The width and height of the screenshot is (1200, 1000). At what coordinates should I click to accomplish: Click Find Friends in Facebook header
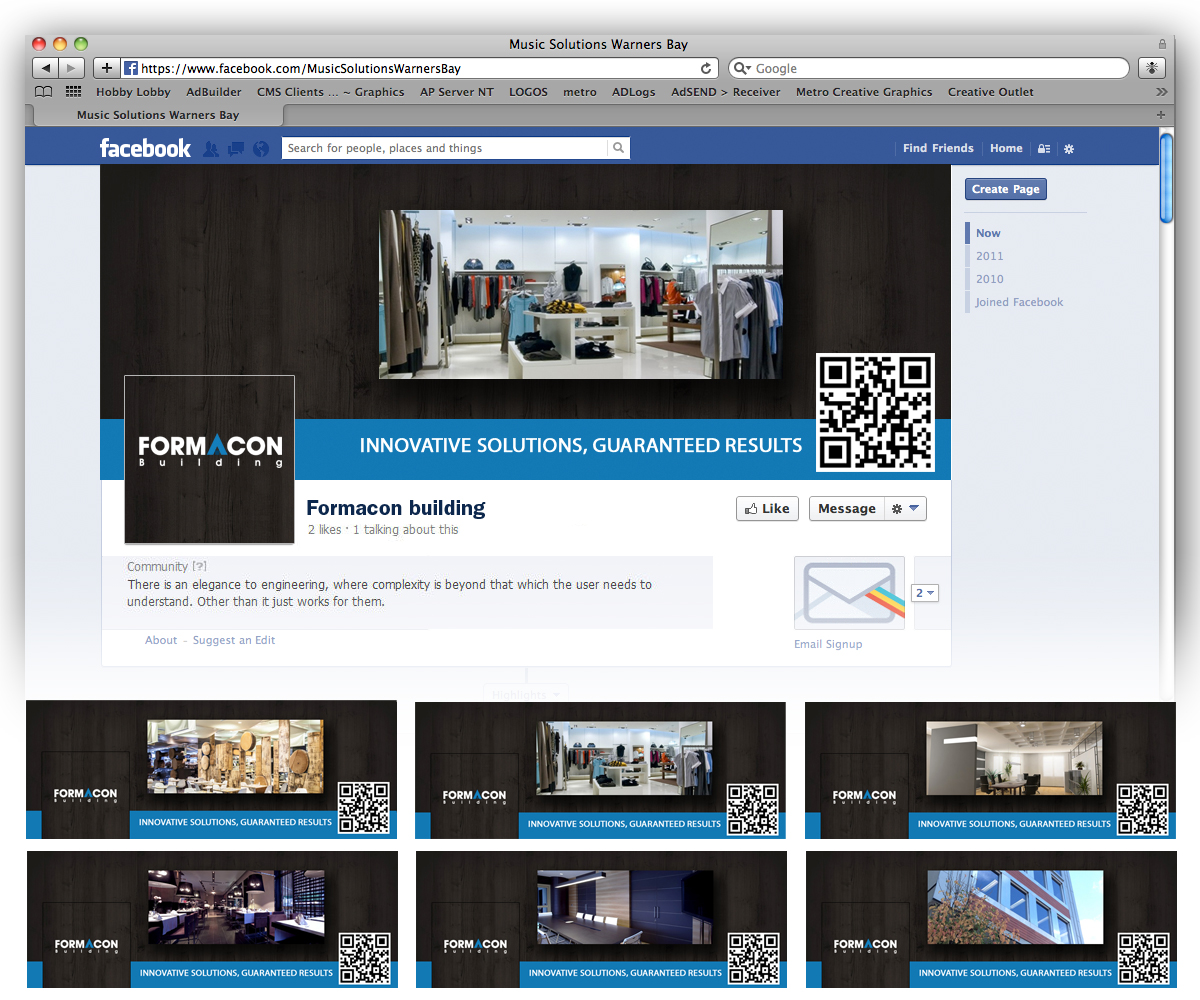point(938,148)
